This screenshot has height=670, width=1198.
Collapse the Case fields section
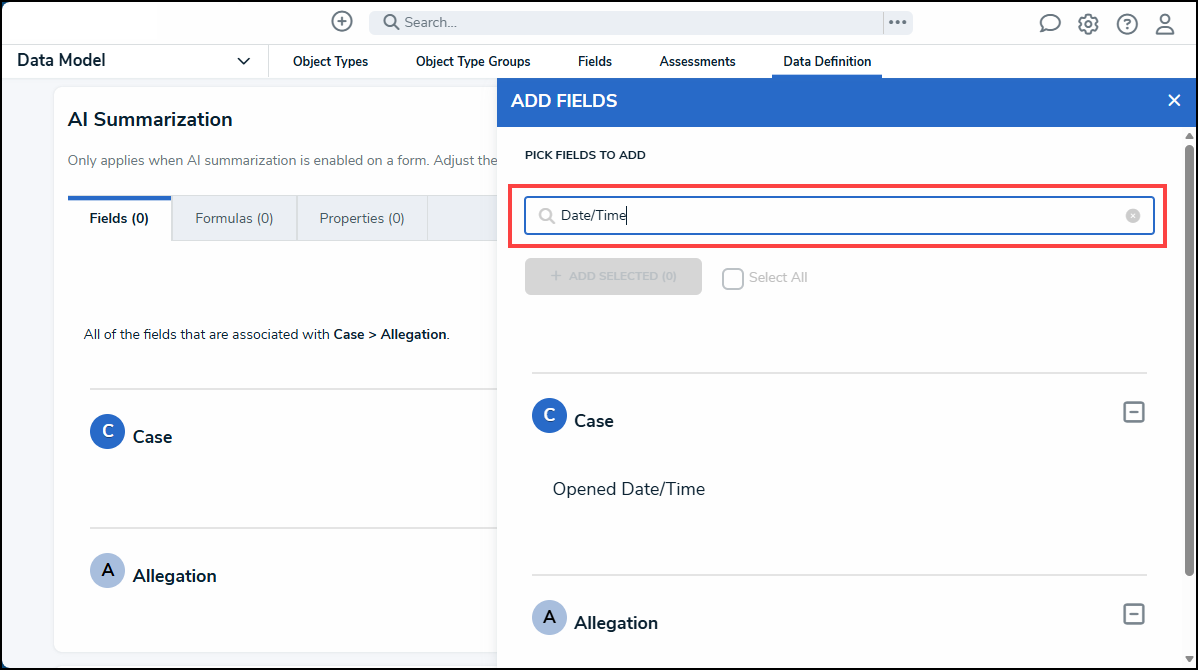(x=1133, y=412)
